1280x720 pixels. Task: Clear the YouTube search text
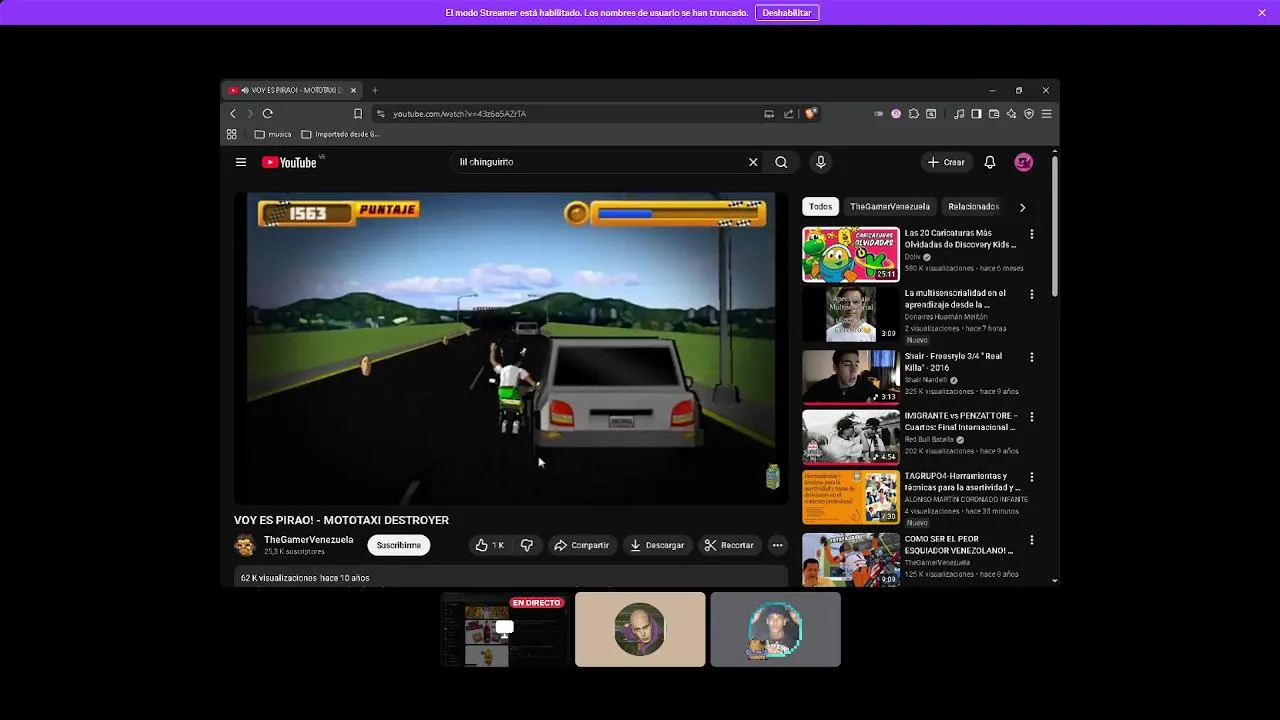point(753,162)
